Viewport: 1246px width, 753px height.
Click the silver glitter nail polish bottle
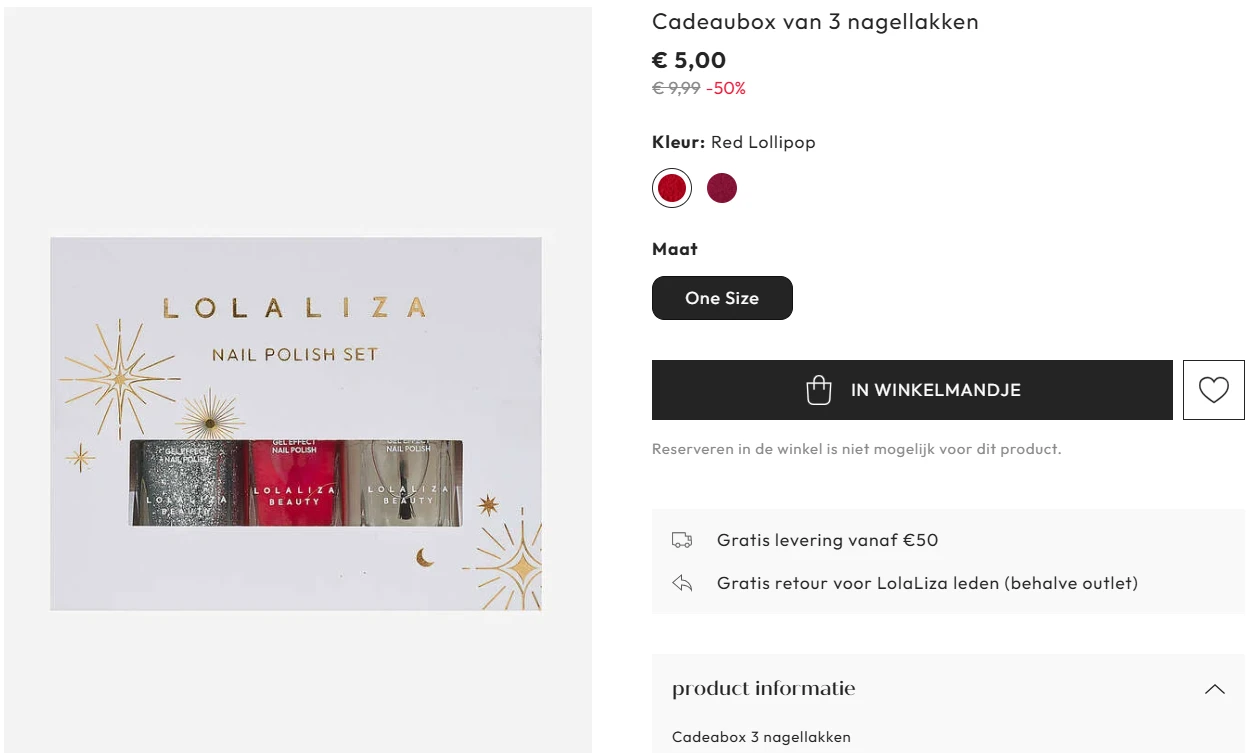point(187,481)
